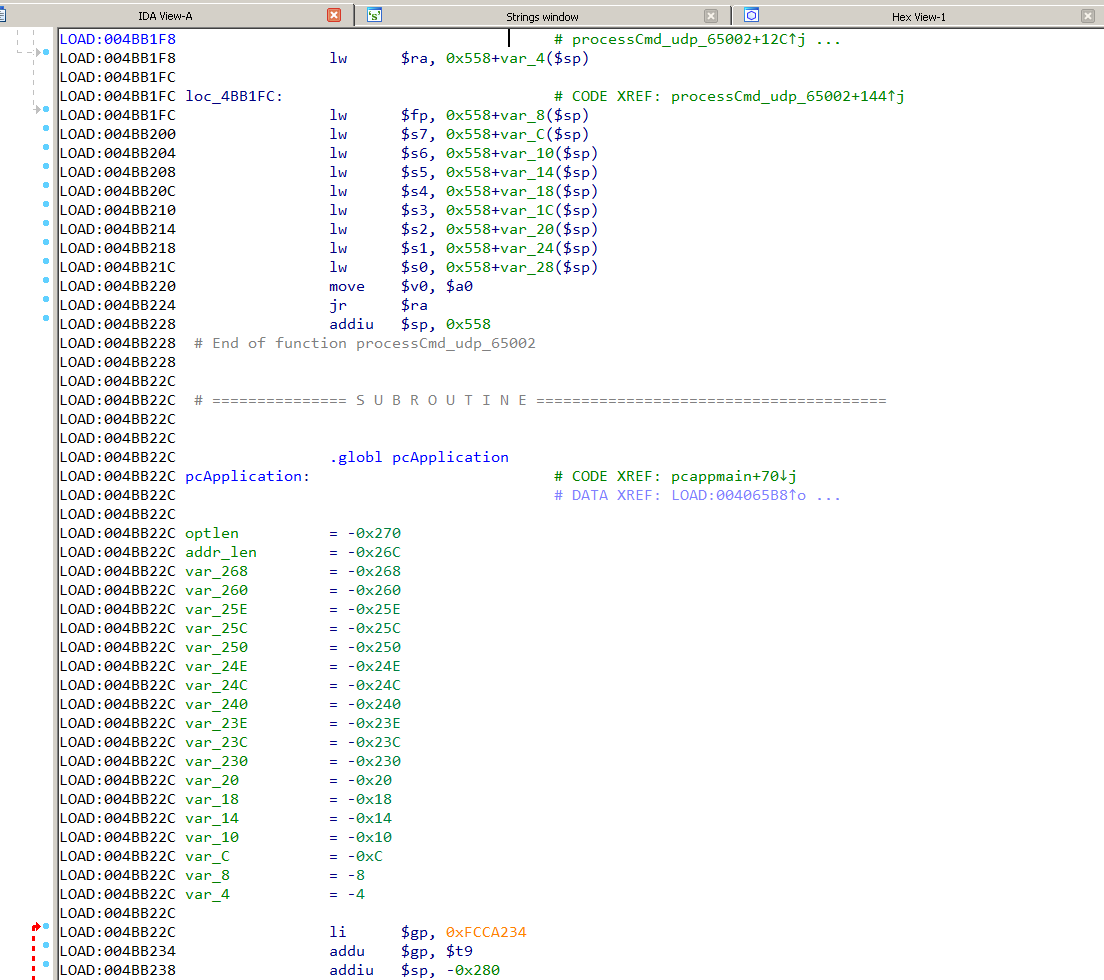Toggle breakpoint dot at jr $ra line
This screenshot has width=1104, height=980.
46,299
